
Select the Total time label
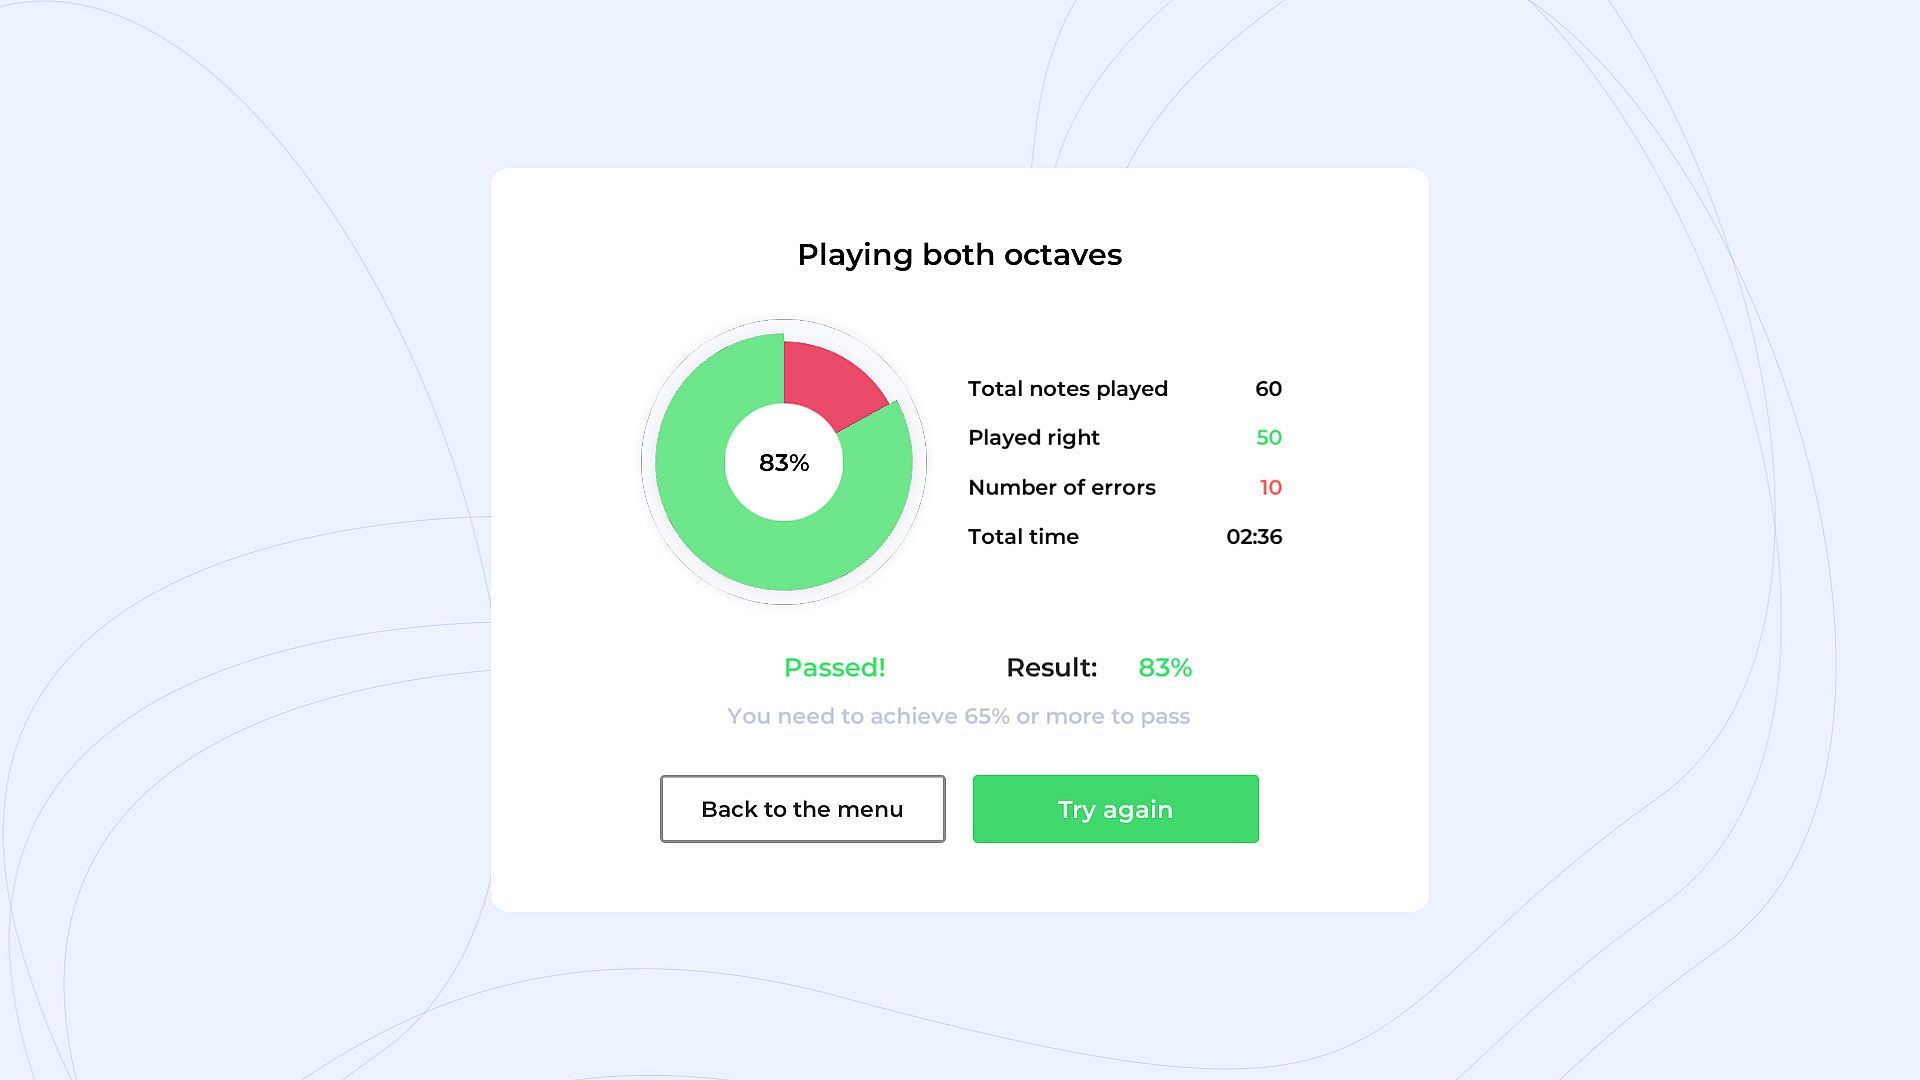[1023, 537]
